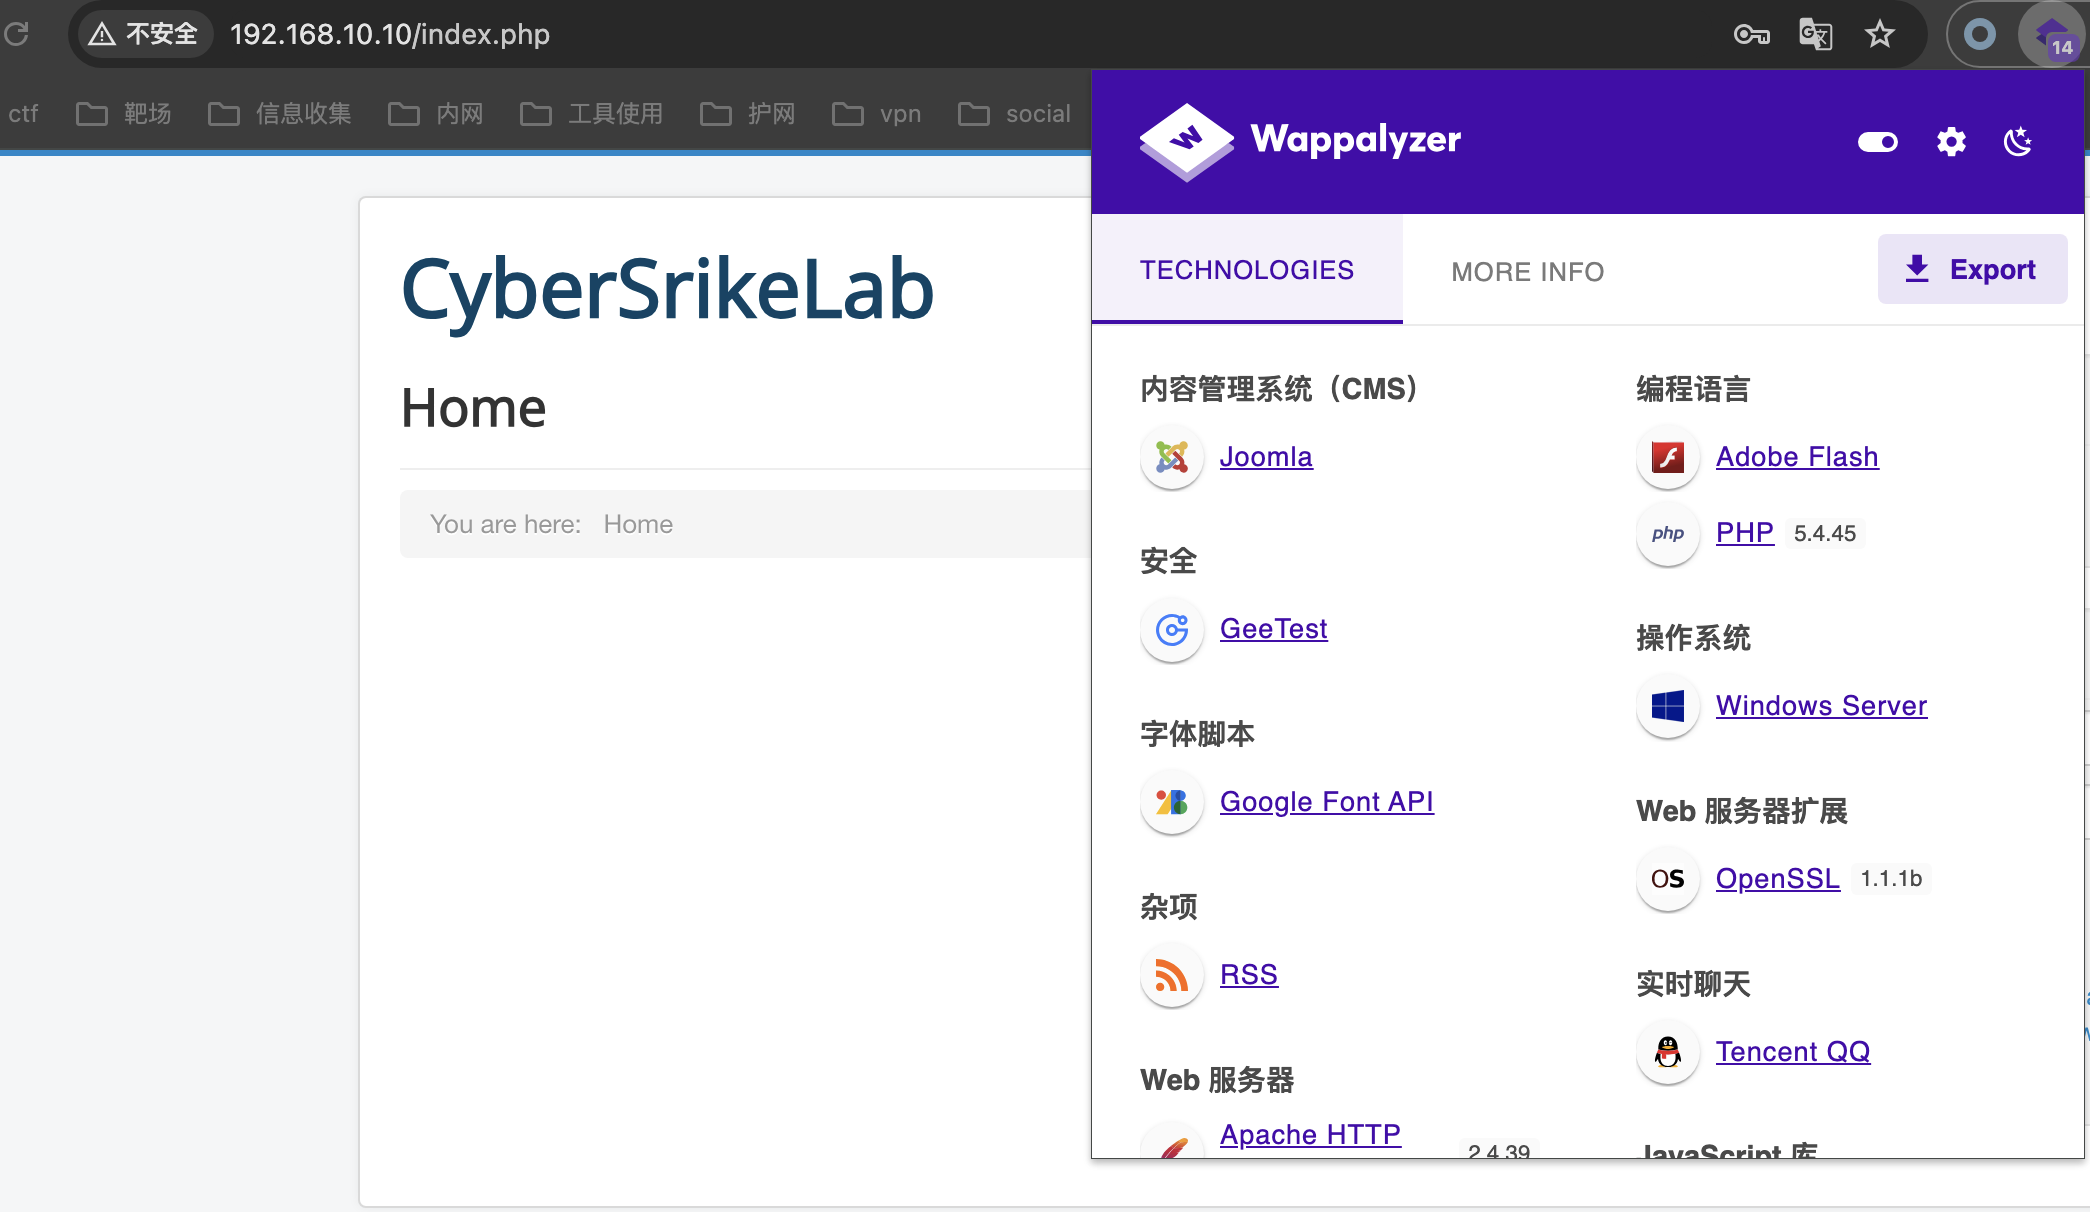Open the OpenSSL link
The width and height of the screenshot is (2090, 1212).
(x=1777, y=879)
